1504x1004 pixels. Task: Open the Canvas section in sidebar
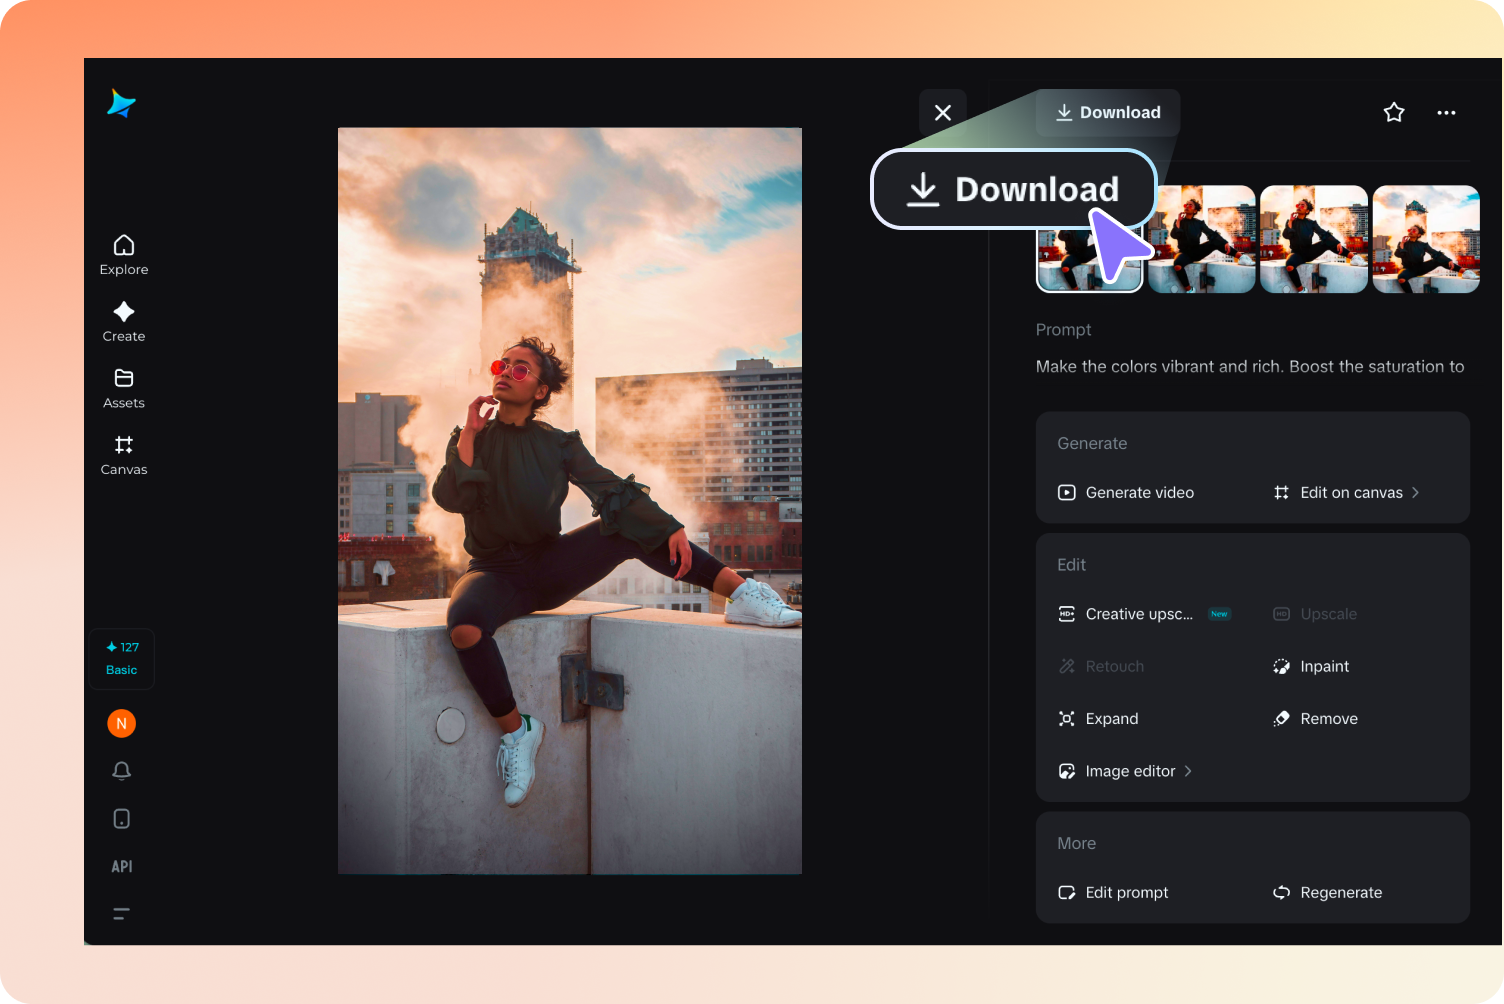coord(123,455)
